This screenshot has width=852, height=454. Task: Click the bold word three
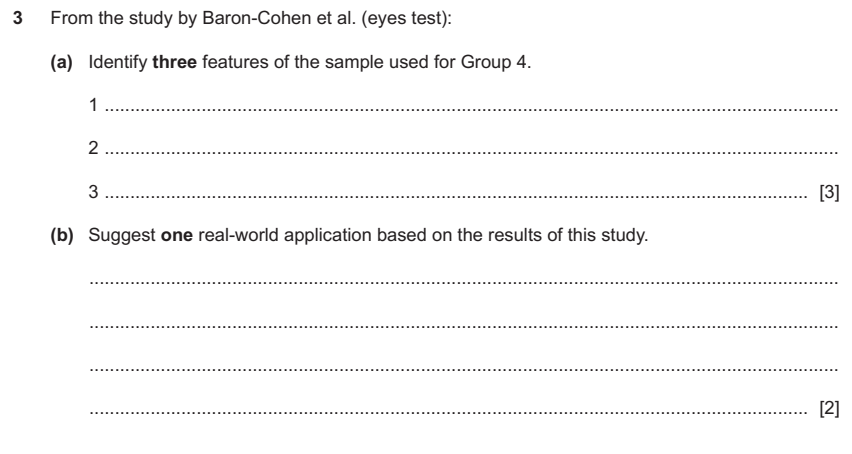coord(174,62)
